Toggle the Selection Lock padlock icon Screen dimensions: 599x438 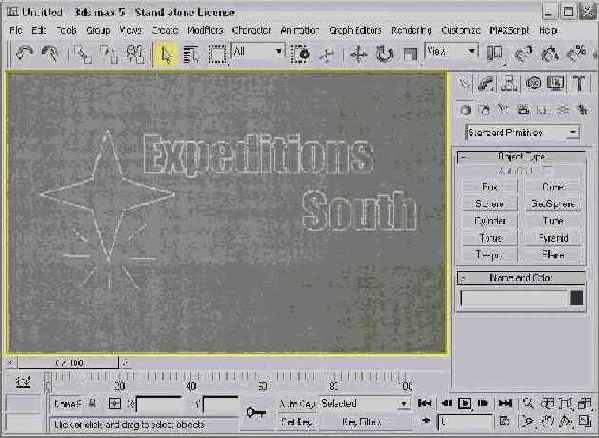click(92, 404)
